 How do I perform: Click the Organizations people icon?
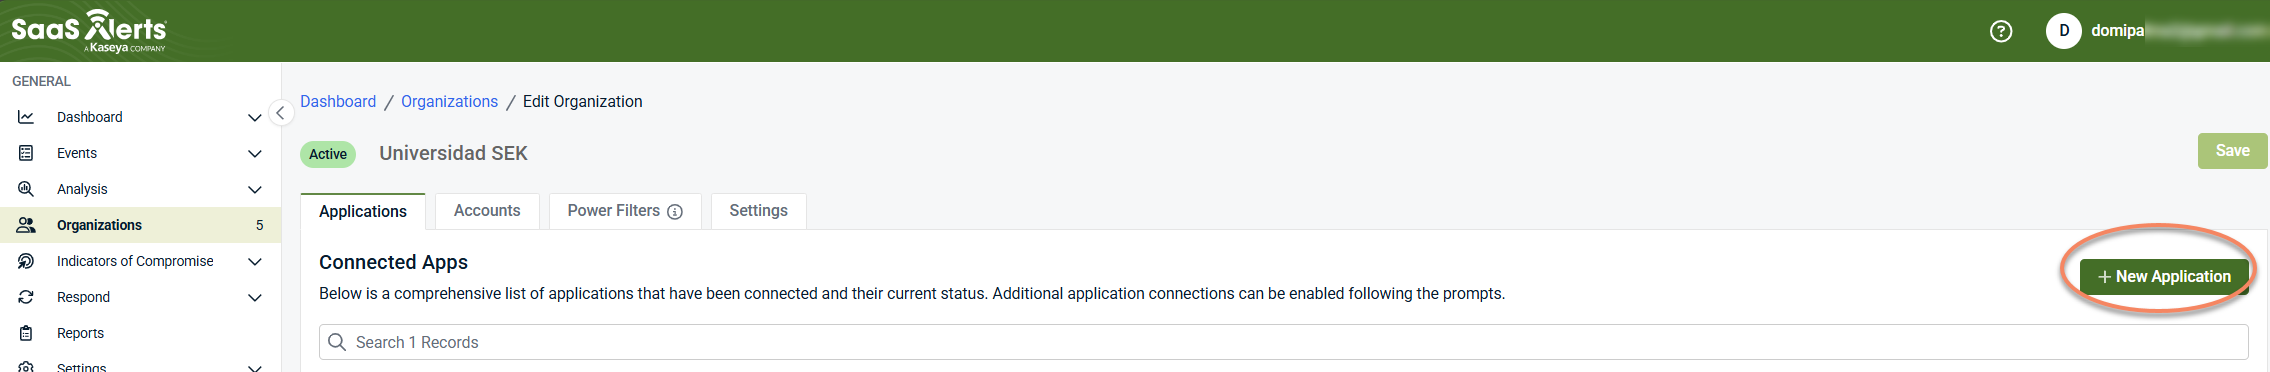click(x=26, y=225)
